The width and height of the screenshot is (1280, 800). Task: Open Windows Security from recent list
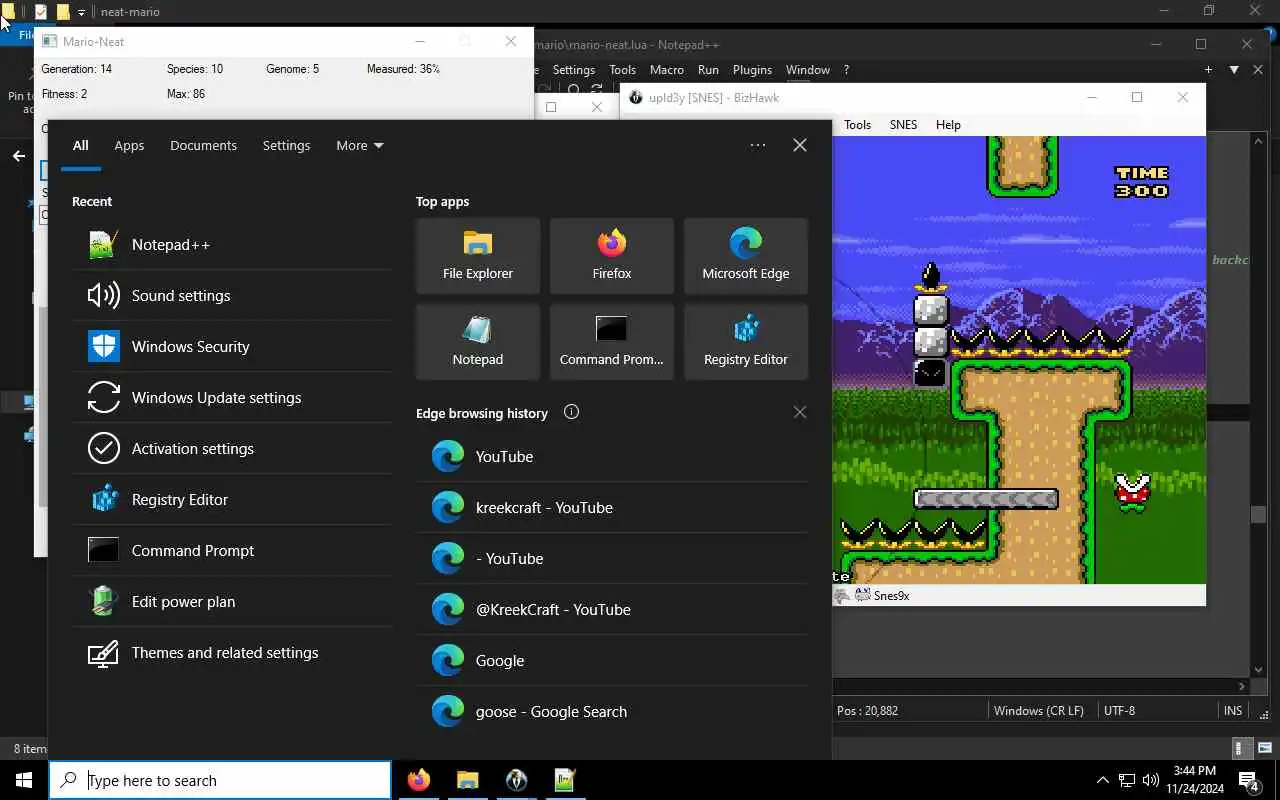click(232, 347)
